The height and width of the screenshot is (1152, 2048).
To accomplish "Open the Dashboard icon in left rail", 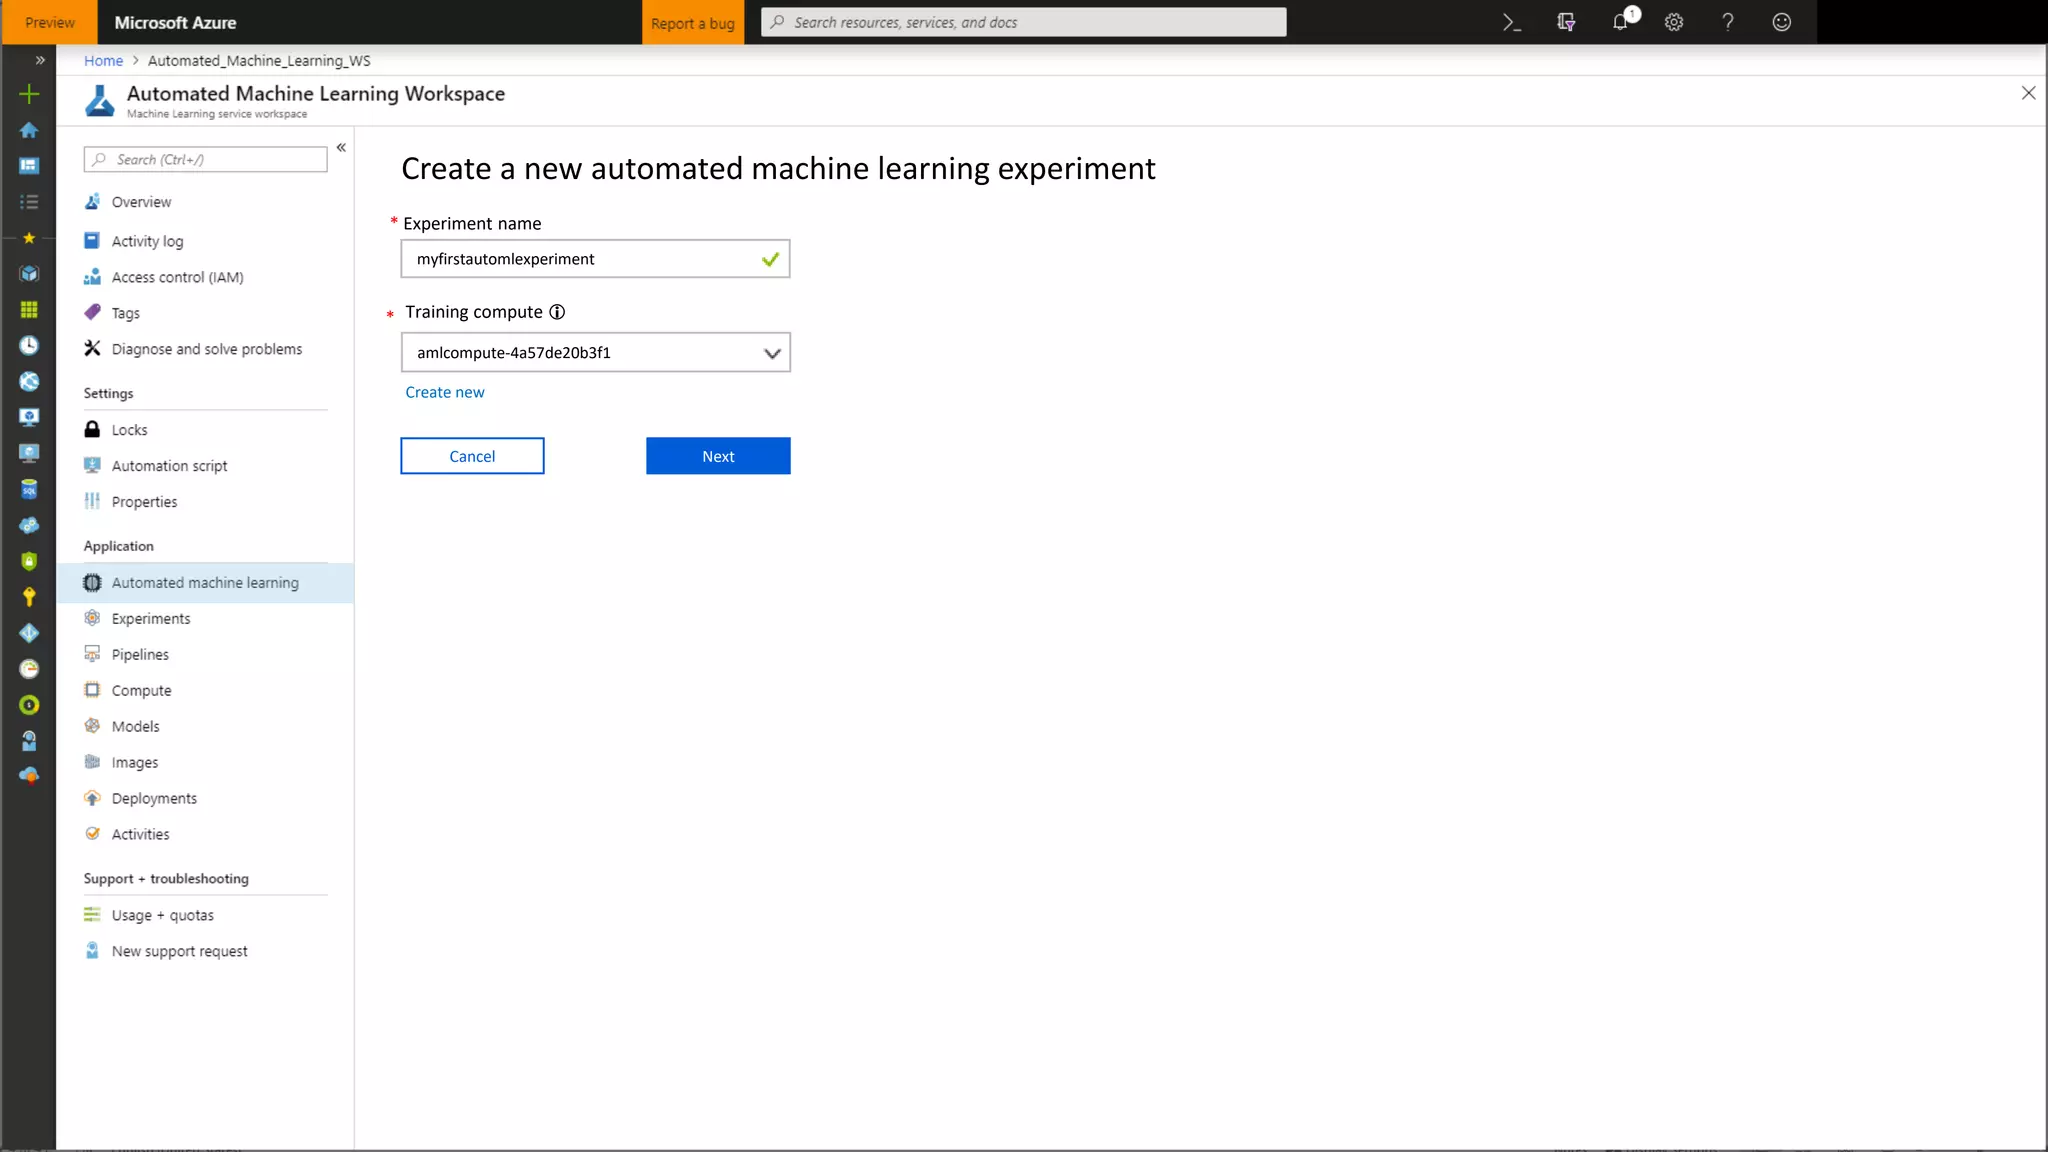I will click(29, 166).
